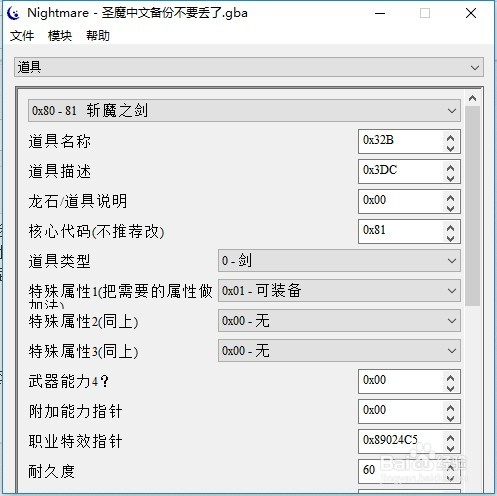This screenshot has width=497, height=496.
Task: Increase 道具名称 value with up arrow
Action: pos(450,137)
